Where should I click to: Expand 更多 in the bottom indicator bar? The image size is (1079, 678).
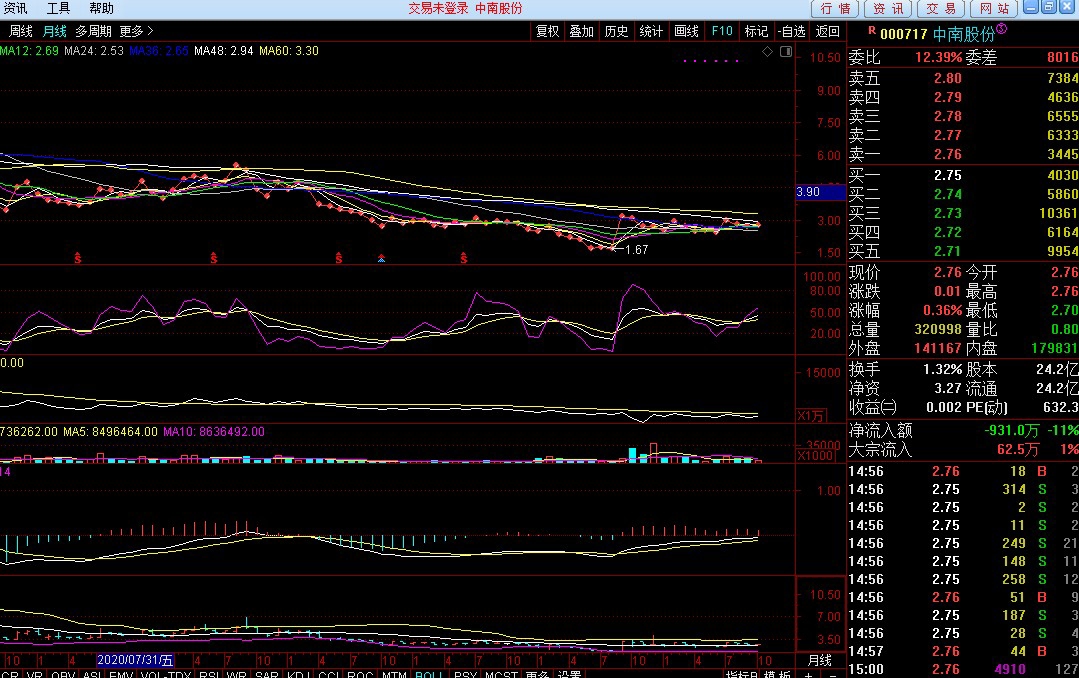[x=537, y=674]
